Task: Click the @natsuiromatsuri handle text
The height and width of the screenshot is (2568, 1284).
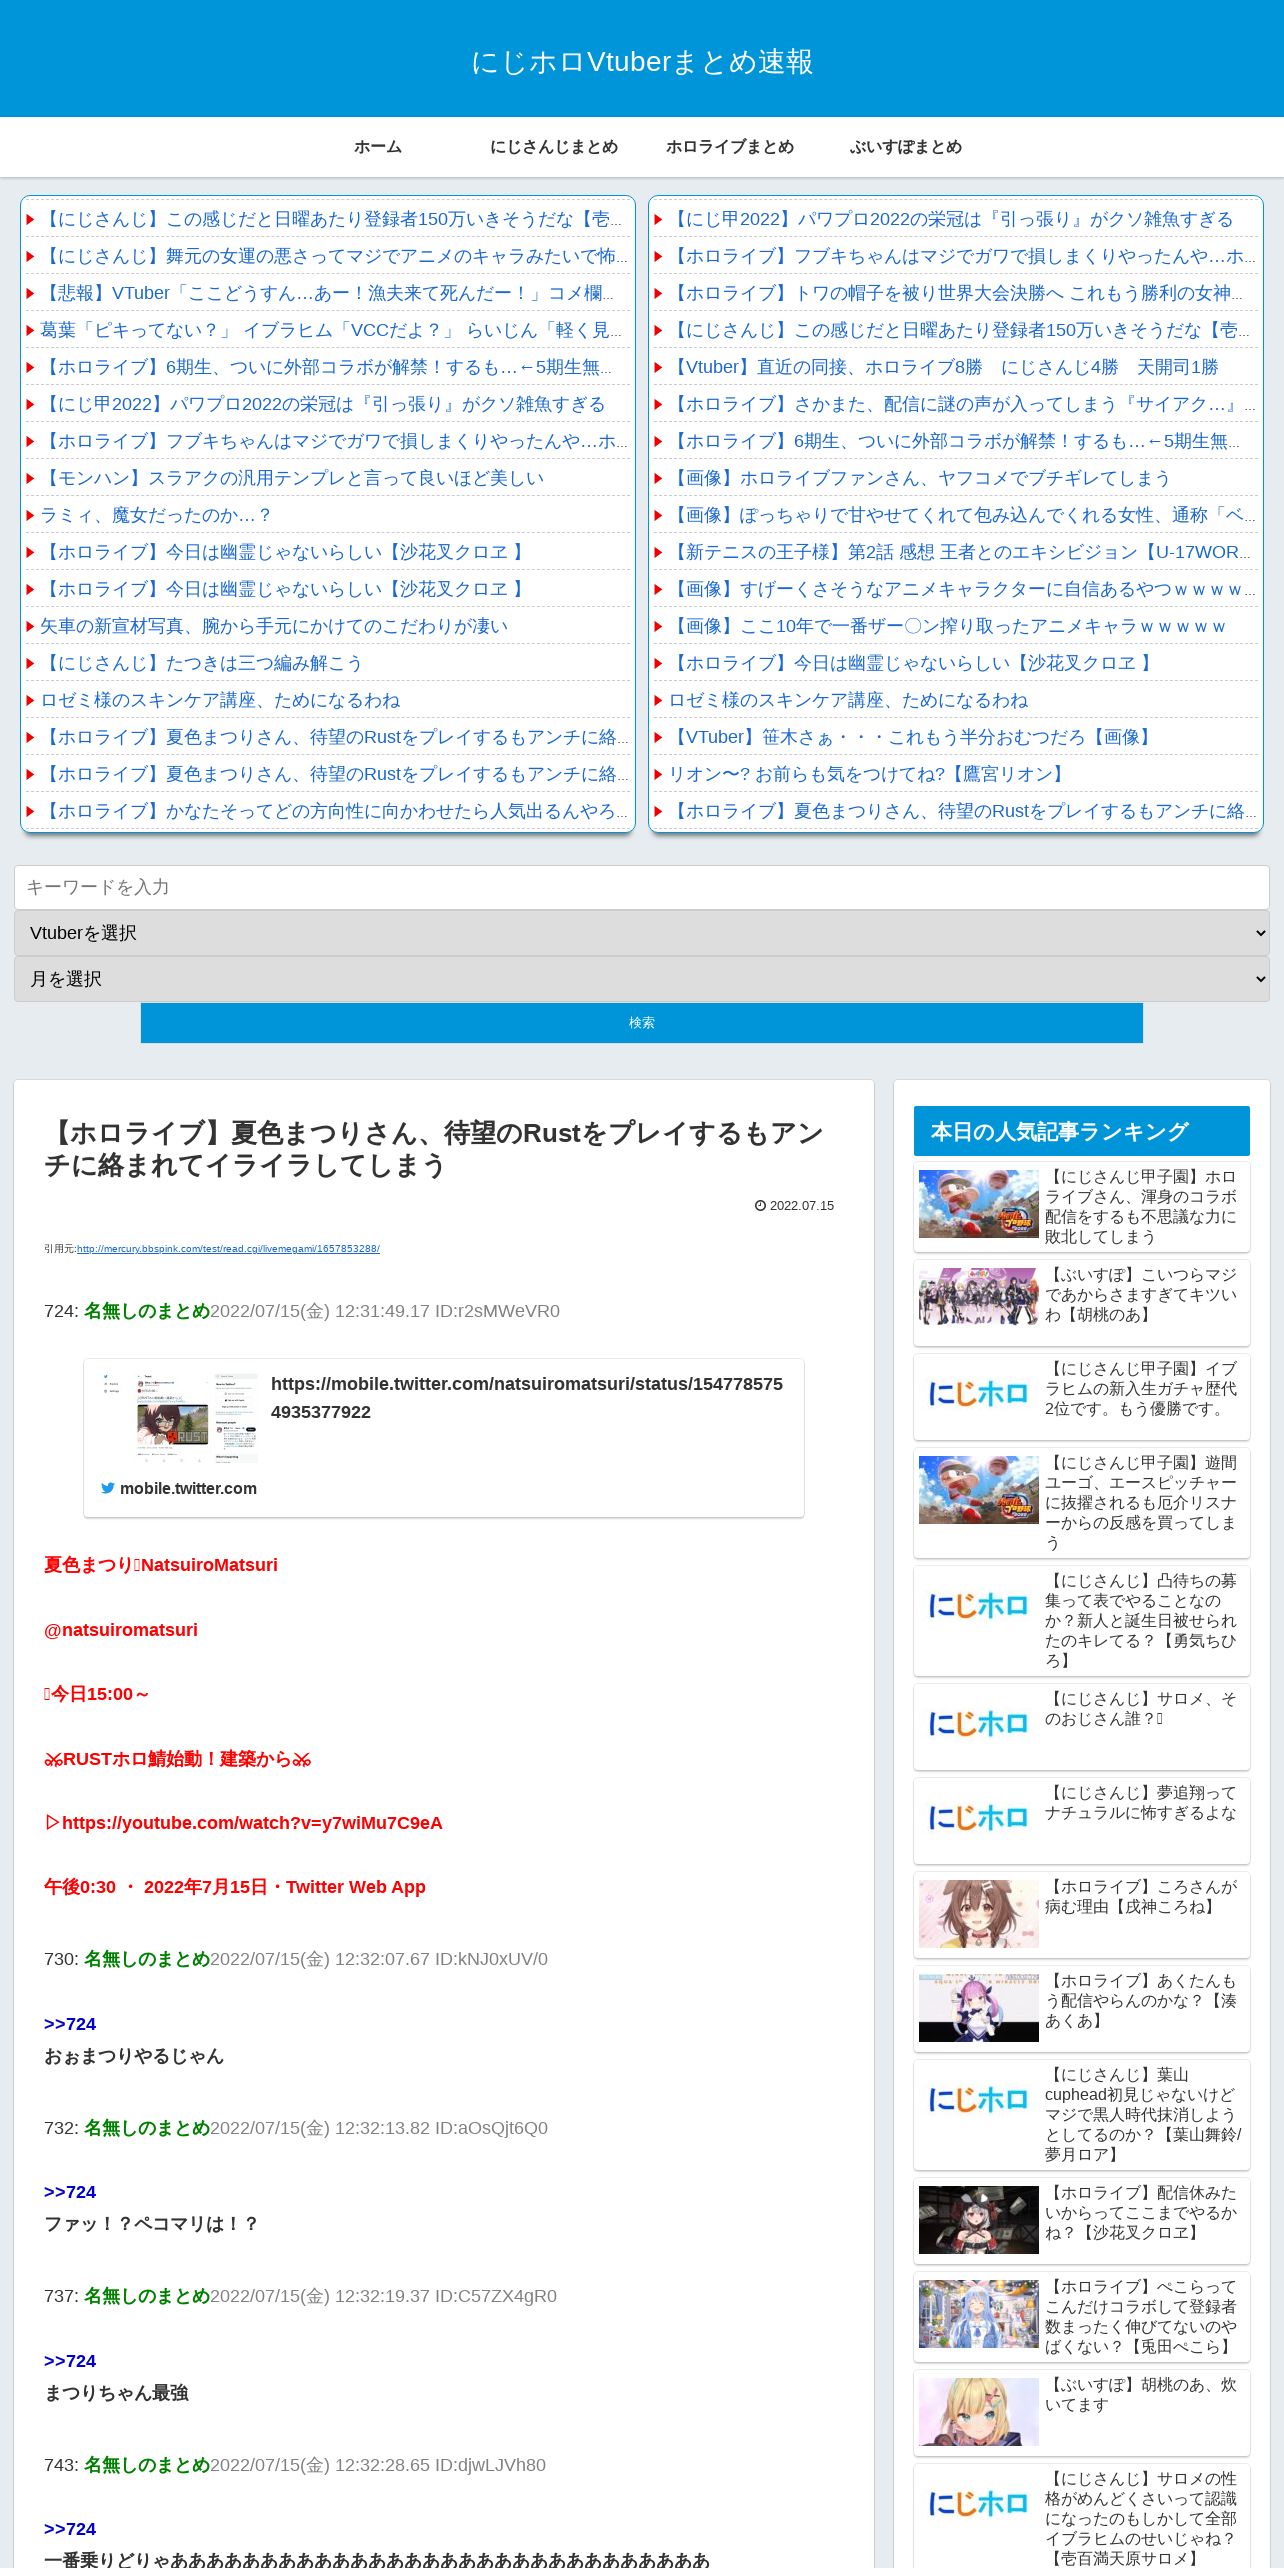Action: point(121,1629)
